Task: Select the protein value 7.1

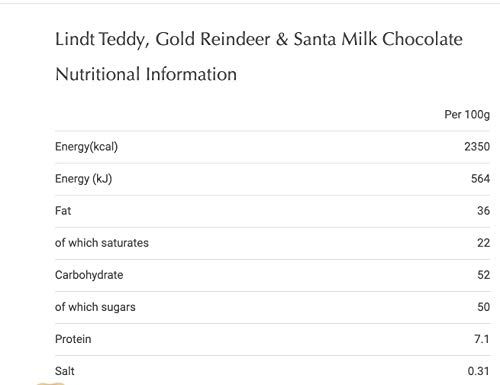Action: [x=482, y=339]
